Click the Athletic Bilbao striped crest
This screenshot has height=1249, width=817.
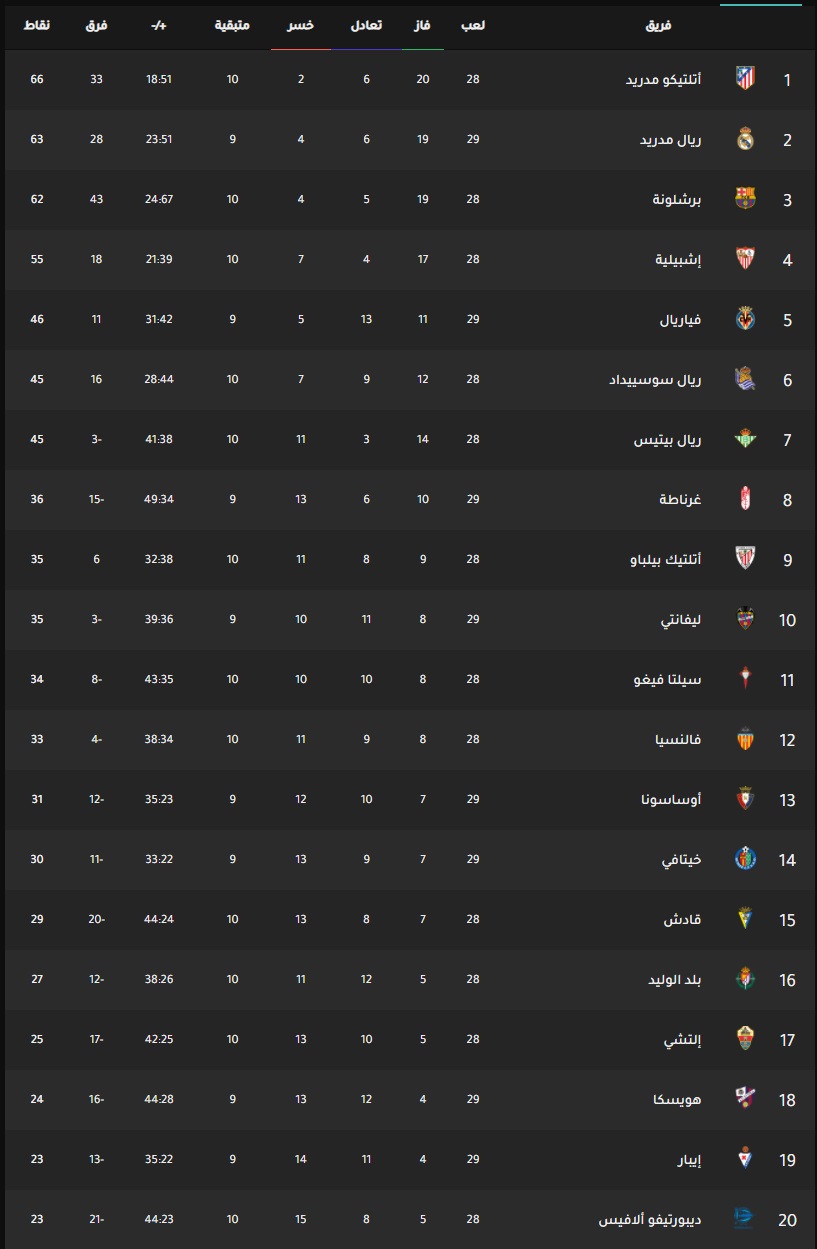coord(745,559)
